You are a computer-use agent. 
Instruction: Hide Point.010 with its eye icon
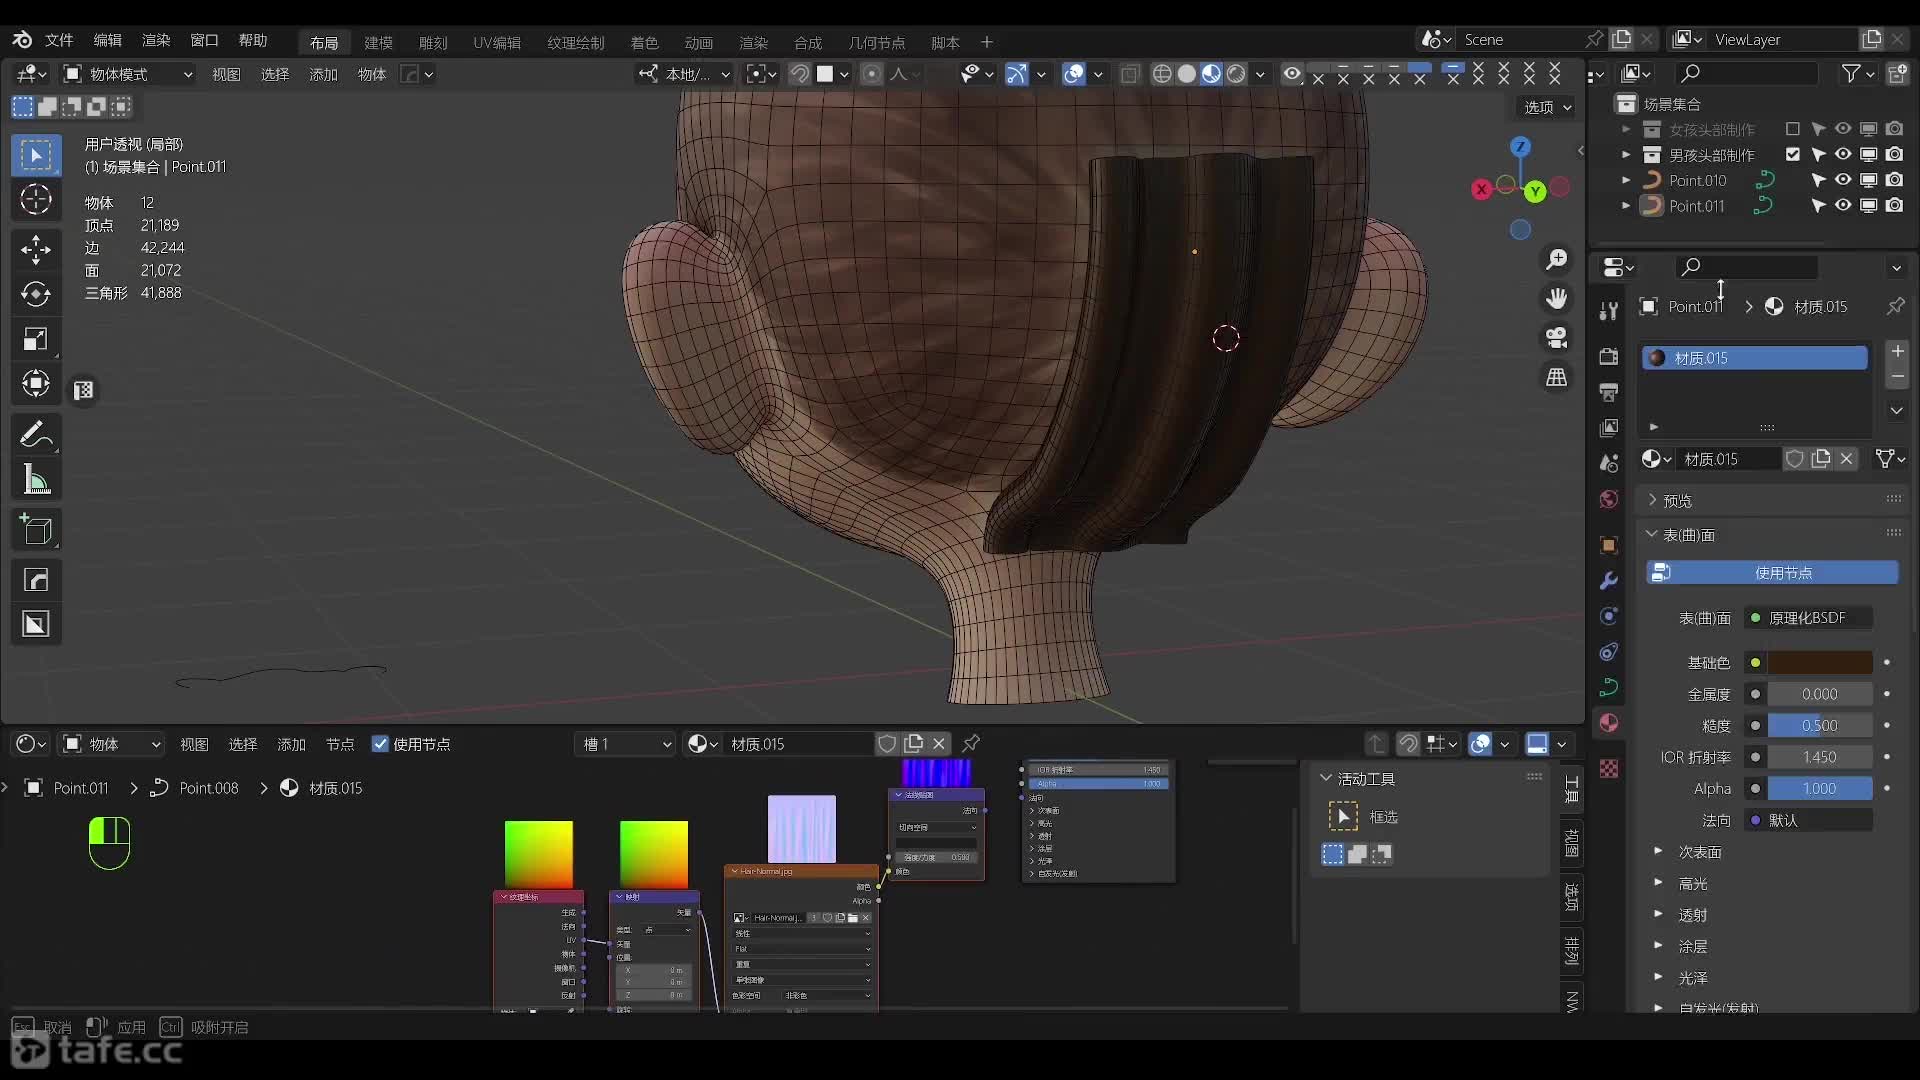tap(1843, 180)
